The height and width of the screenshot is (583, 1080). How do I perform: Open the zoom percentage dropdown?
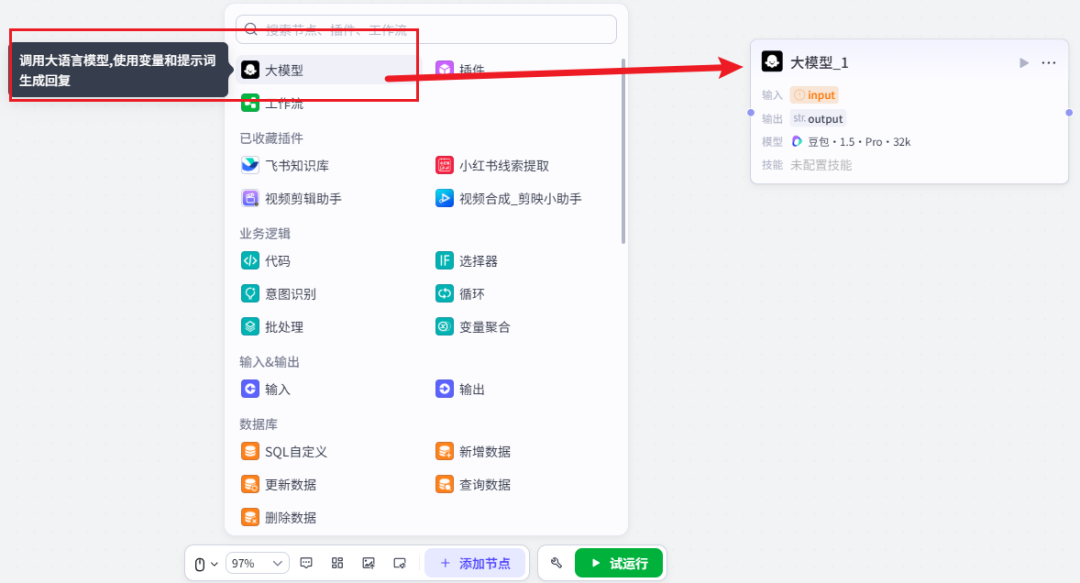coord(258,563)
